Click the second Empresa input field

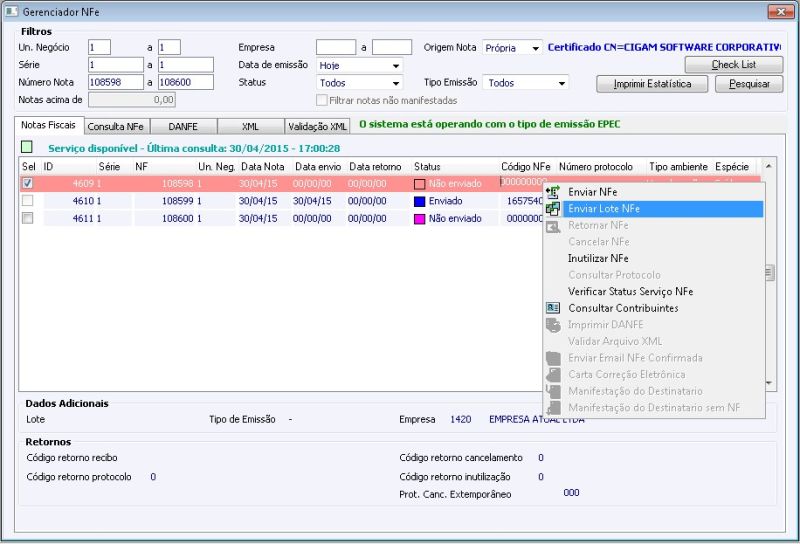coord(392,47)
